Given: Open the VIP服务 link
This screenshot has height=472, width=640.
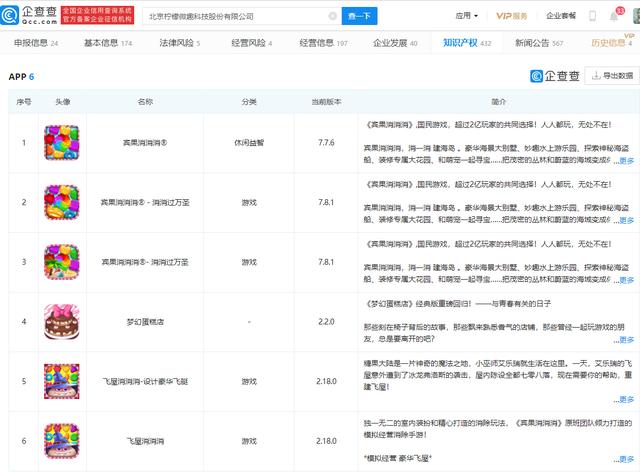Looking at the screenshot, I should point(511,16).
